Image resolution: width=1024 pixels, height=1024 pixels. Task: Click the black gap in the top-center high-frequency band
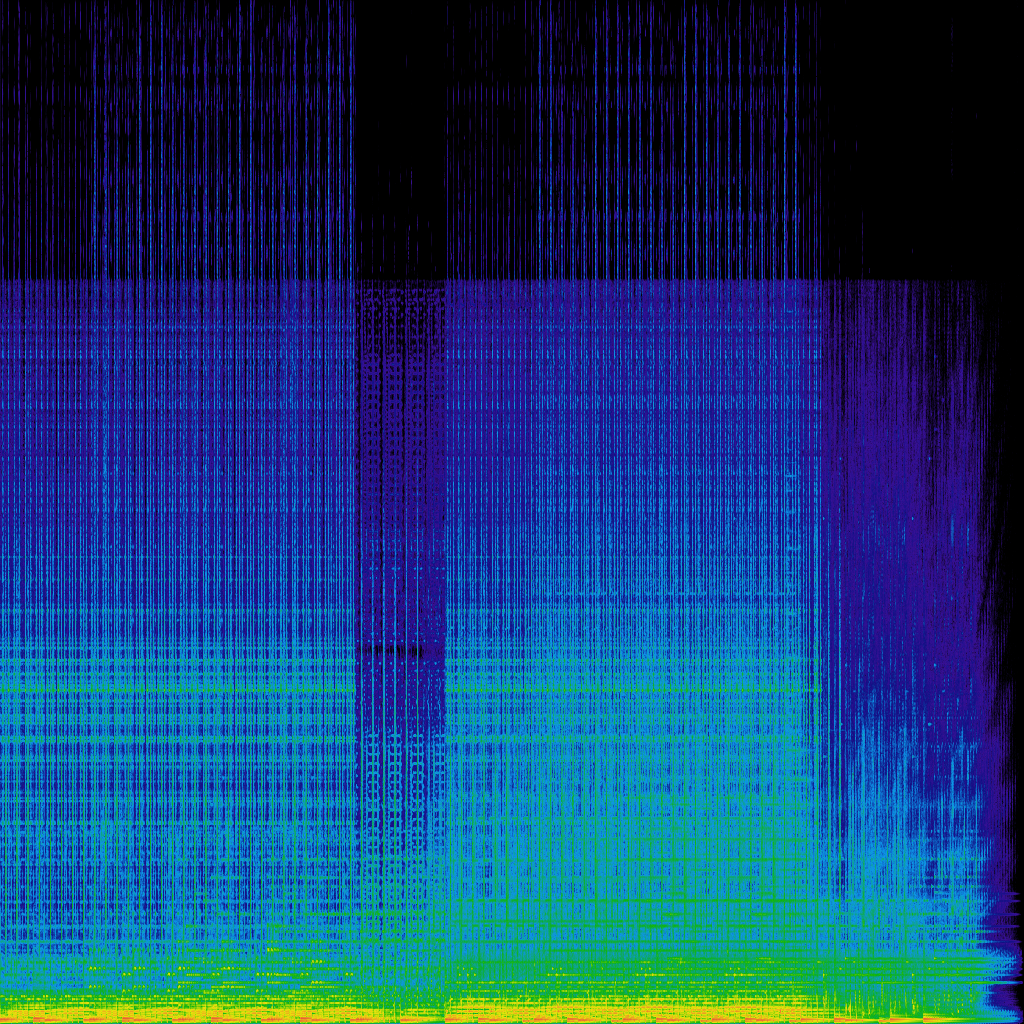point(400,130)
